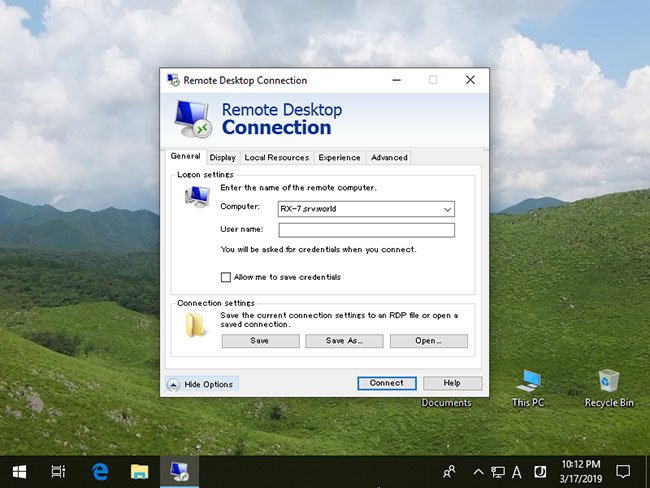Click the IME input mode 'A' indicator
Image resolution: width=650 pixels, height=488 pixels.
click(x=517, y=472)
